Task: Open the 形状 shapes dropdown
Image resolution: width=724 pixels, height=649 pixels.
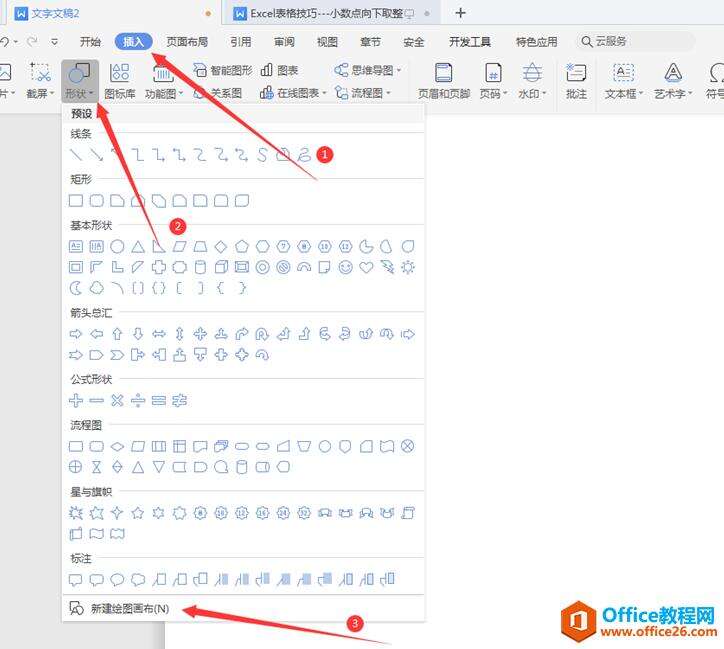Action: 80,81
